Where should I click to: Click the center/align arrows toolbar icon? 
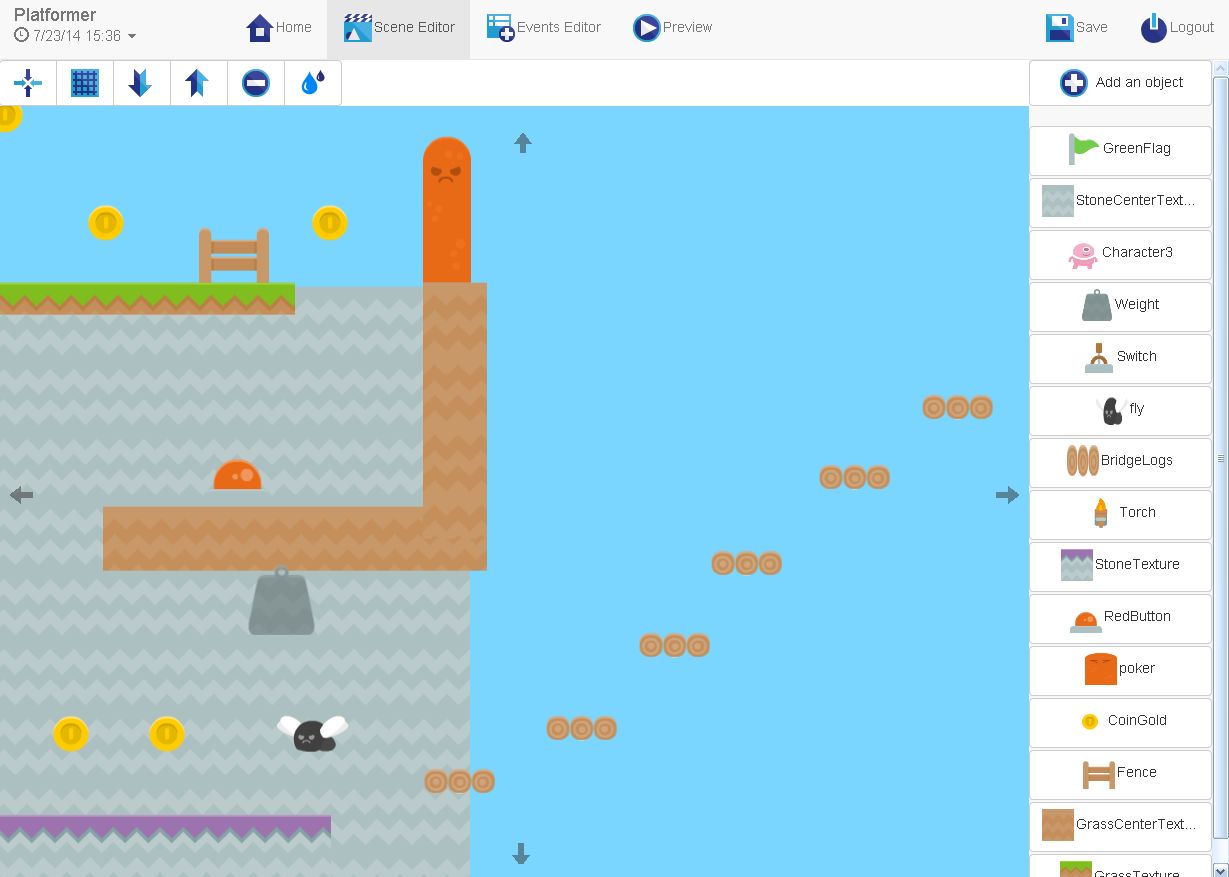pos(28,83)
